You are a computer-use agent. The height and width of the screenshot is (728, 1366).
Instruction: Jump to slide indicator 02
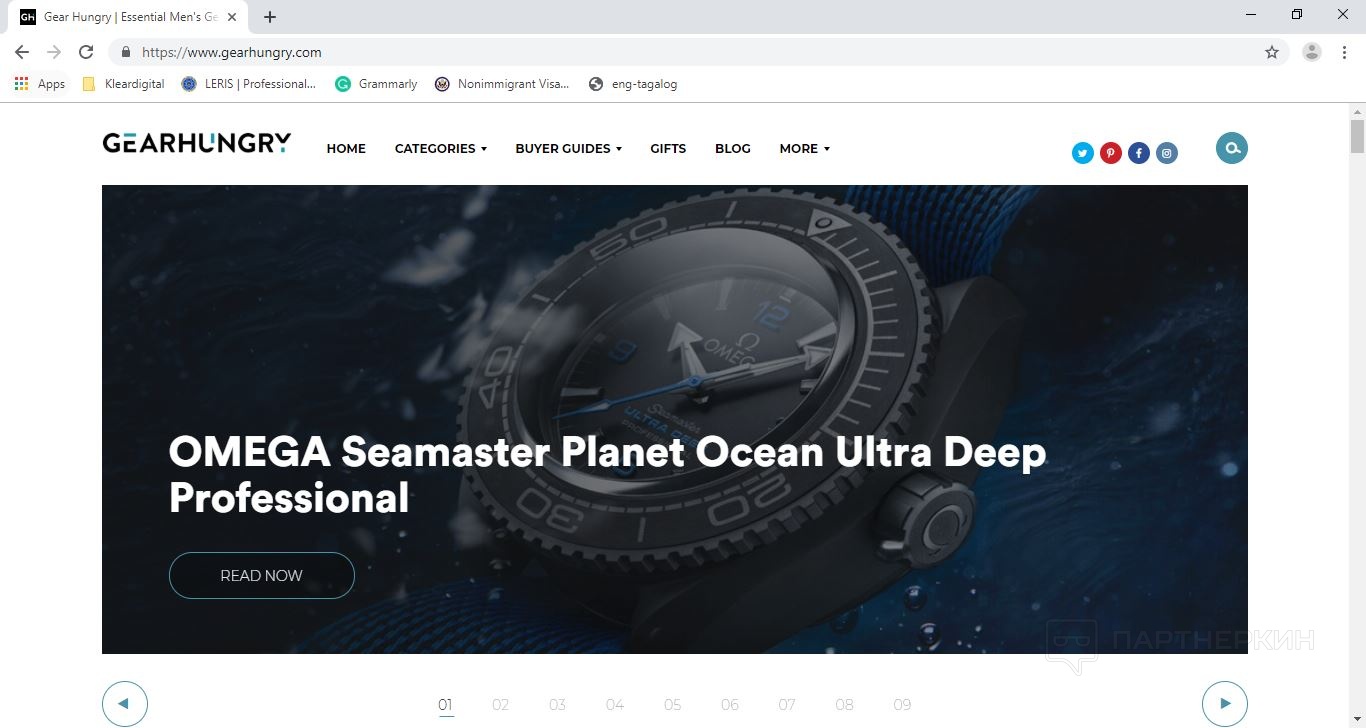click(501, 705)
